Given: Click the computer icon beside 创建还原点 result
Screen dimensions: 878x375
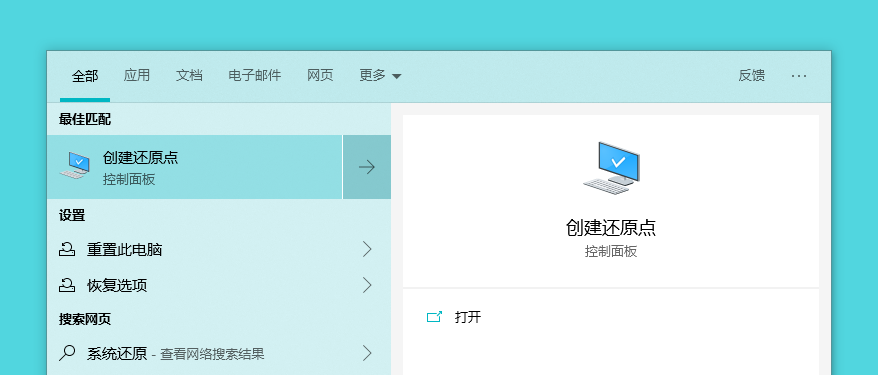Looking at the screenshot, I should (x=75, y=165).
